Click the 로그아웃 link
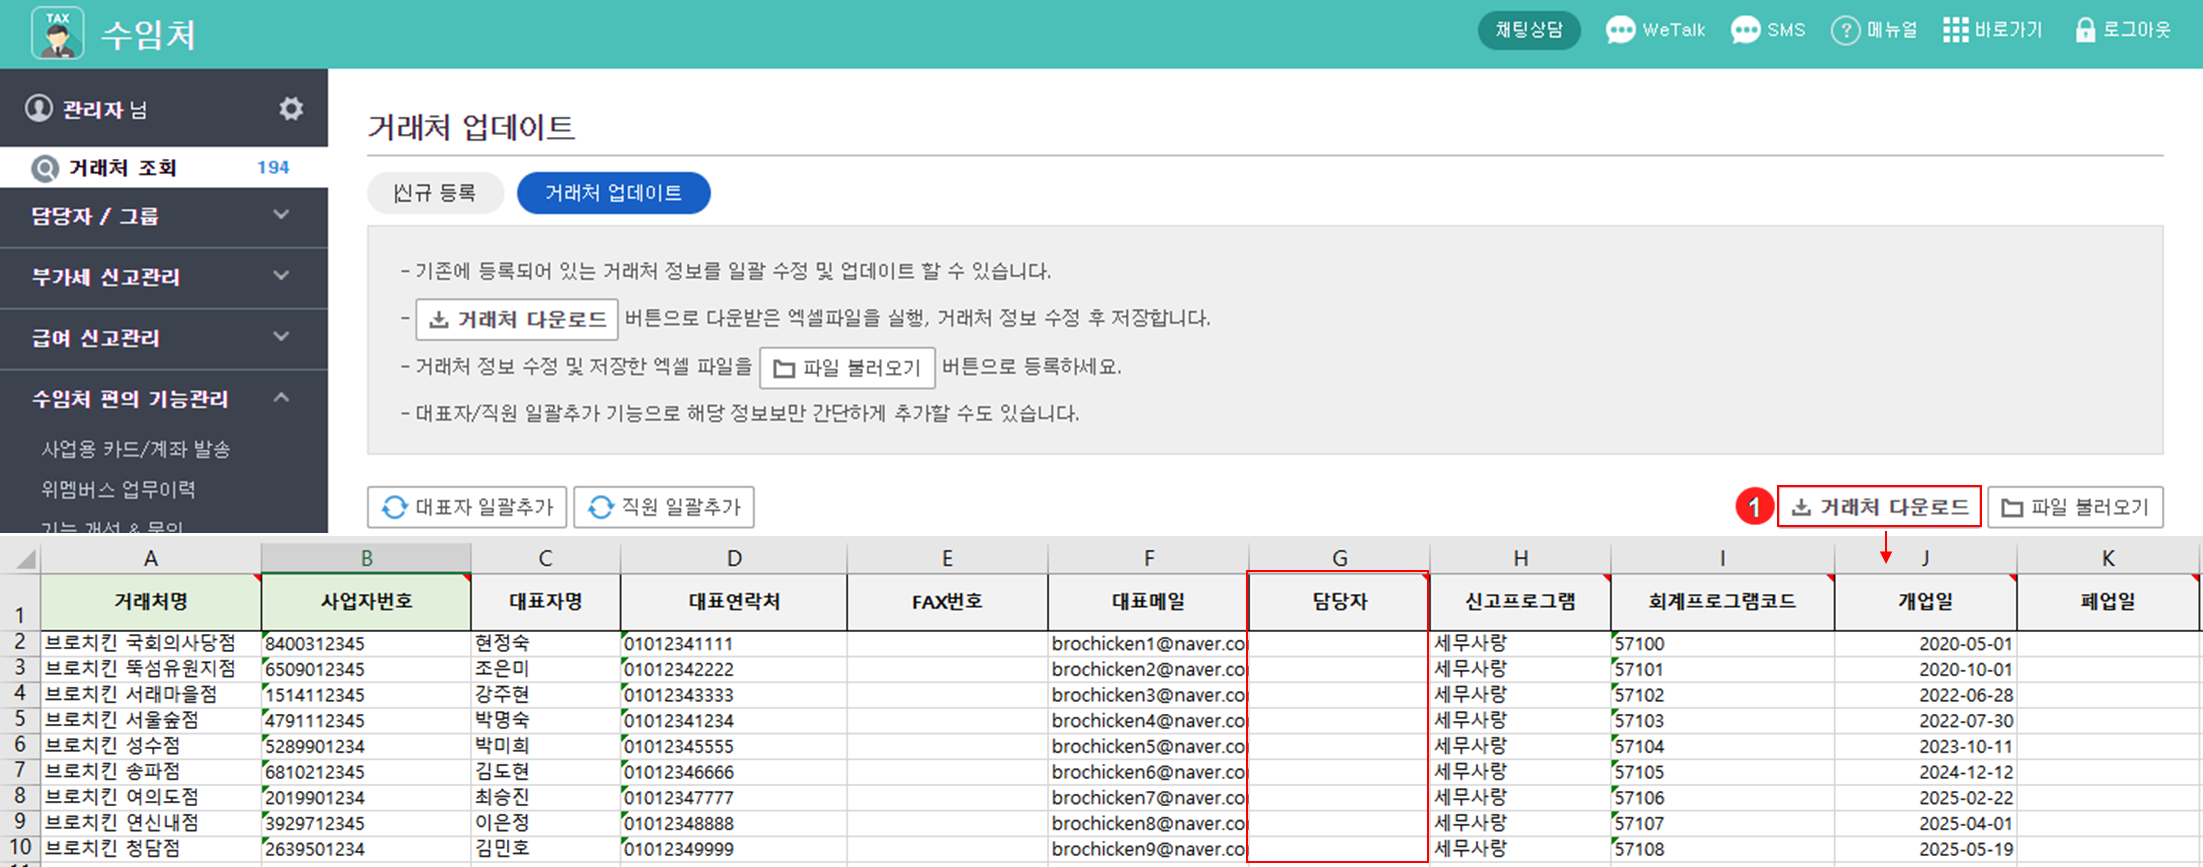Screen dimensions: 2203x867 2124,30
